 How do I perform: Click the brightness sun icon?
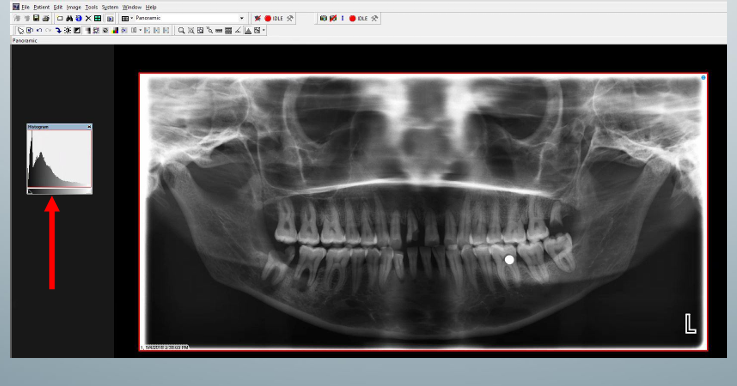click(68, 31)
